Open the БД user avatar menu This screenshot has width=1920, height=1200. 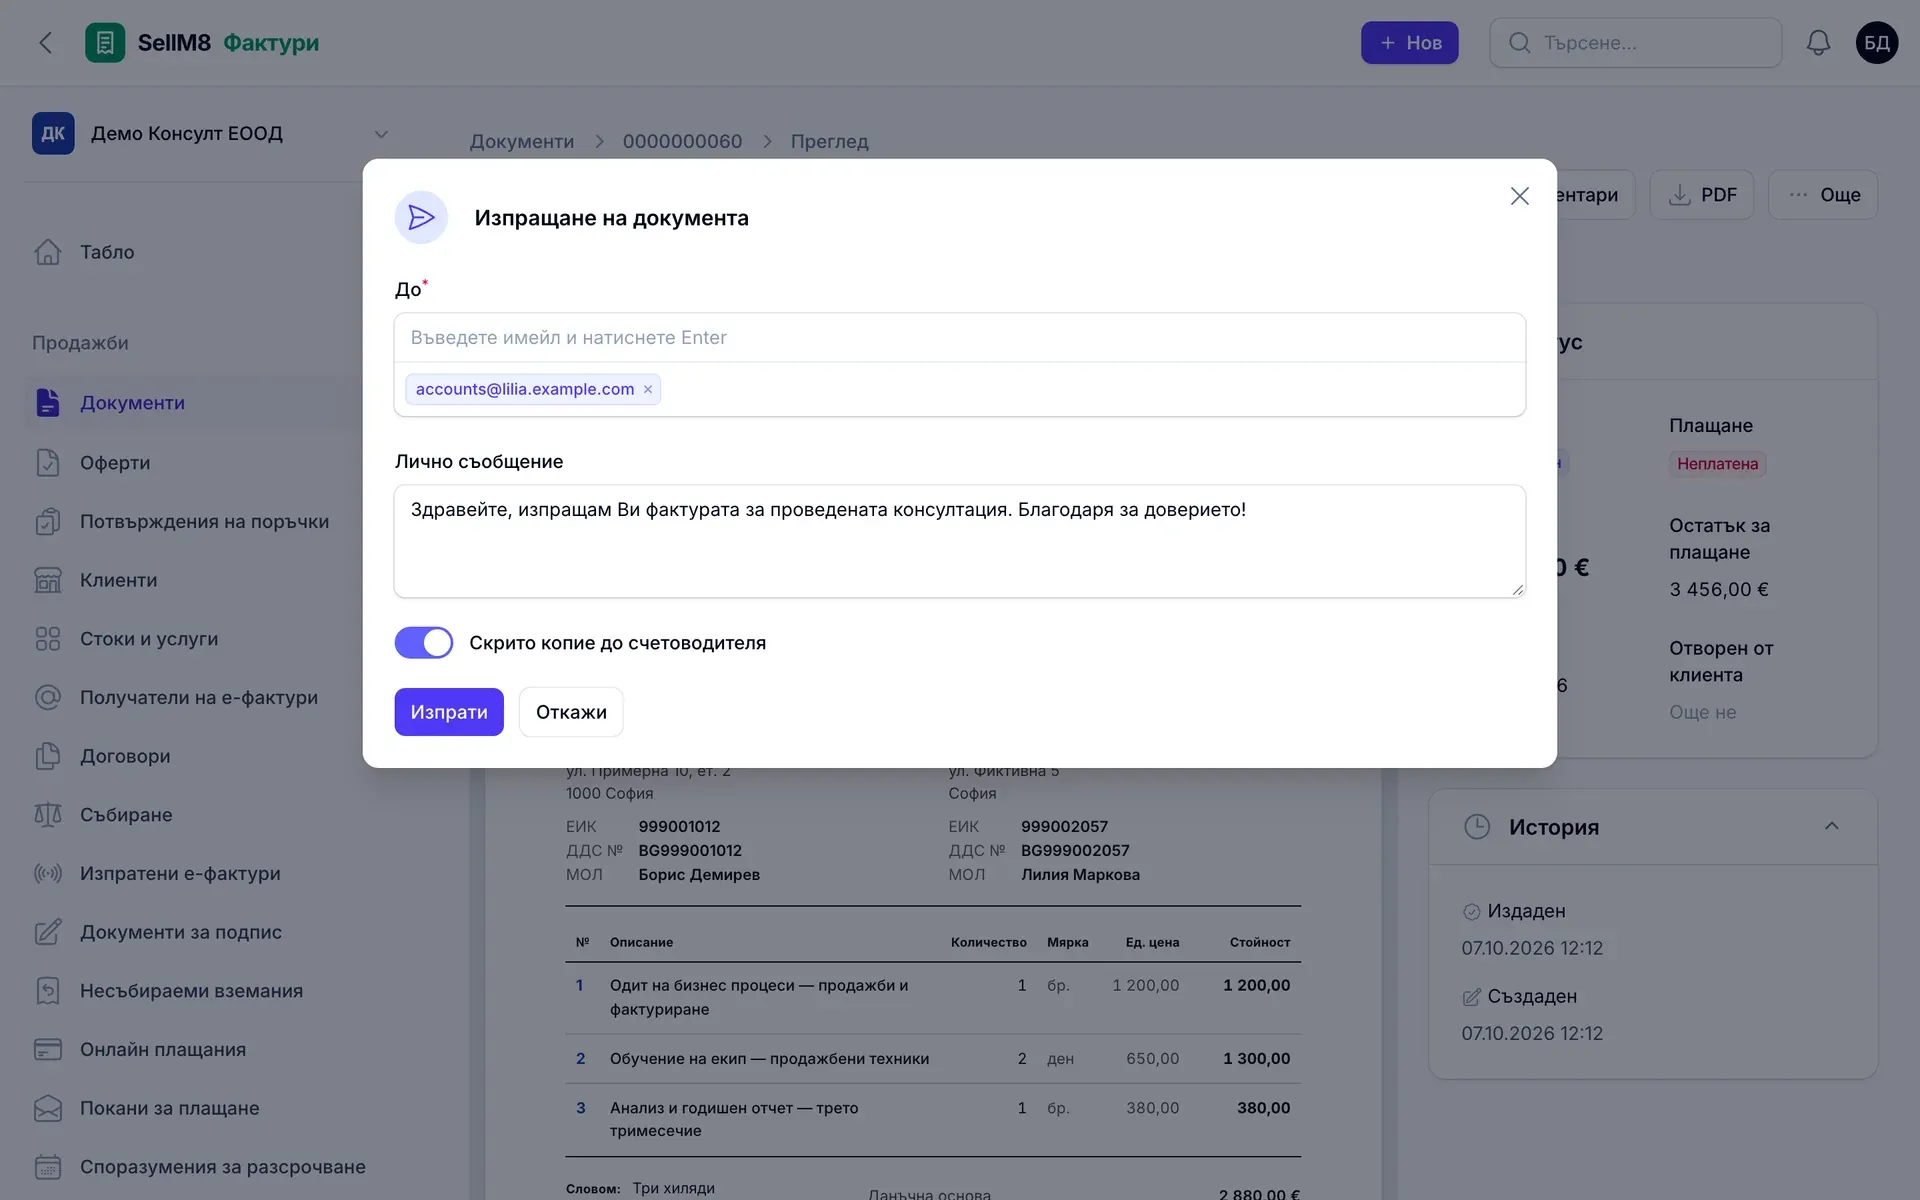point(1876,42)
